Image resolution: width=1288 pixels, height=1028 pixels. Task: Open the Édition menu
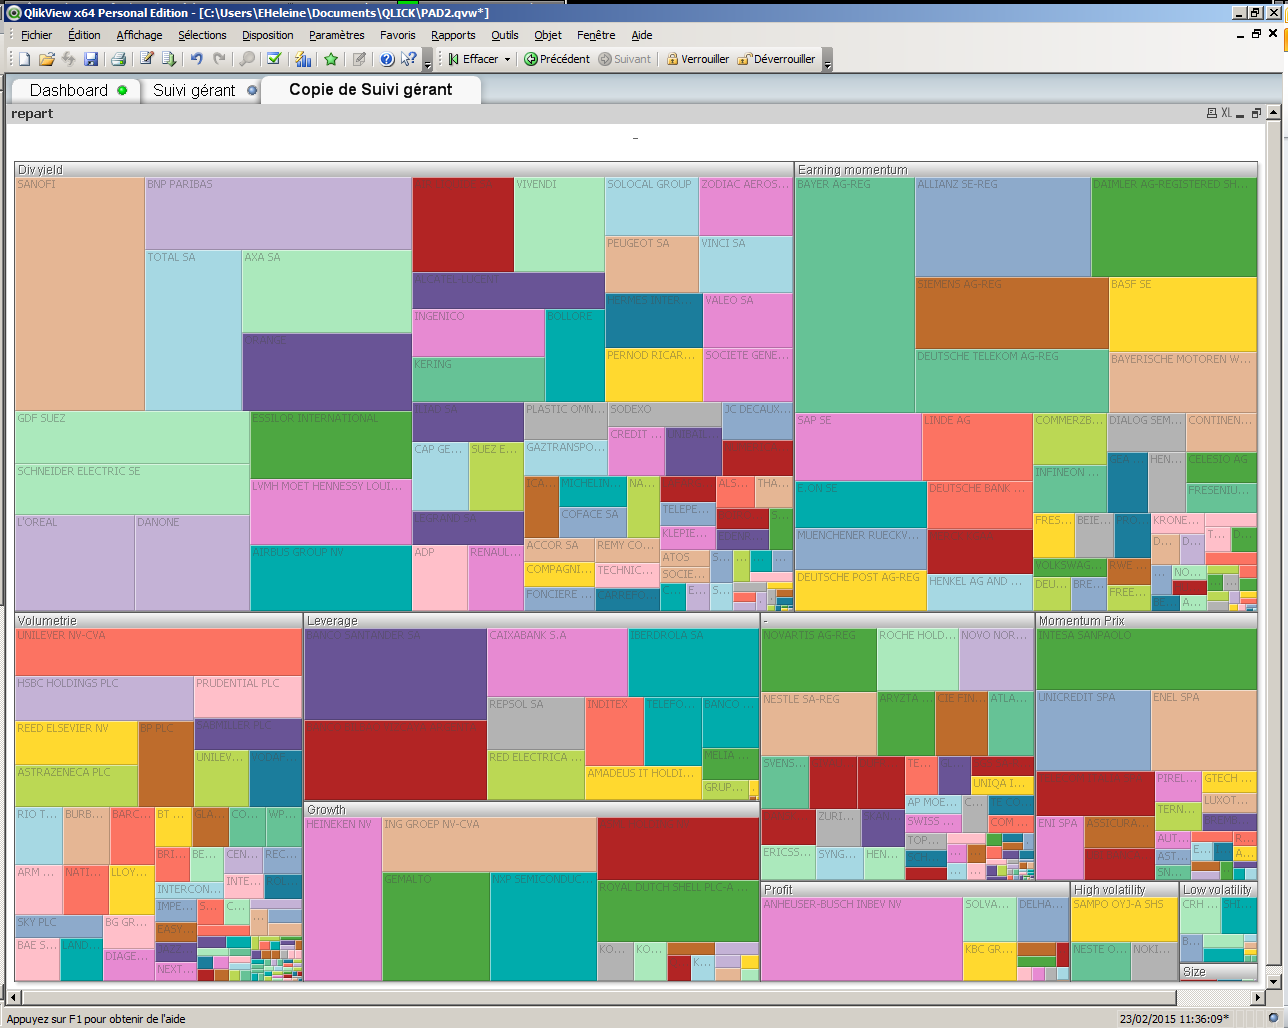[84, 35]
